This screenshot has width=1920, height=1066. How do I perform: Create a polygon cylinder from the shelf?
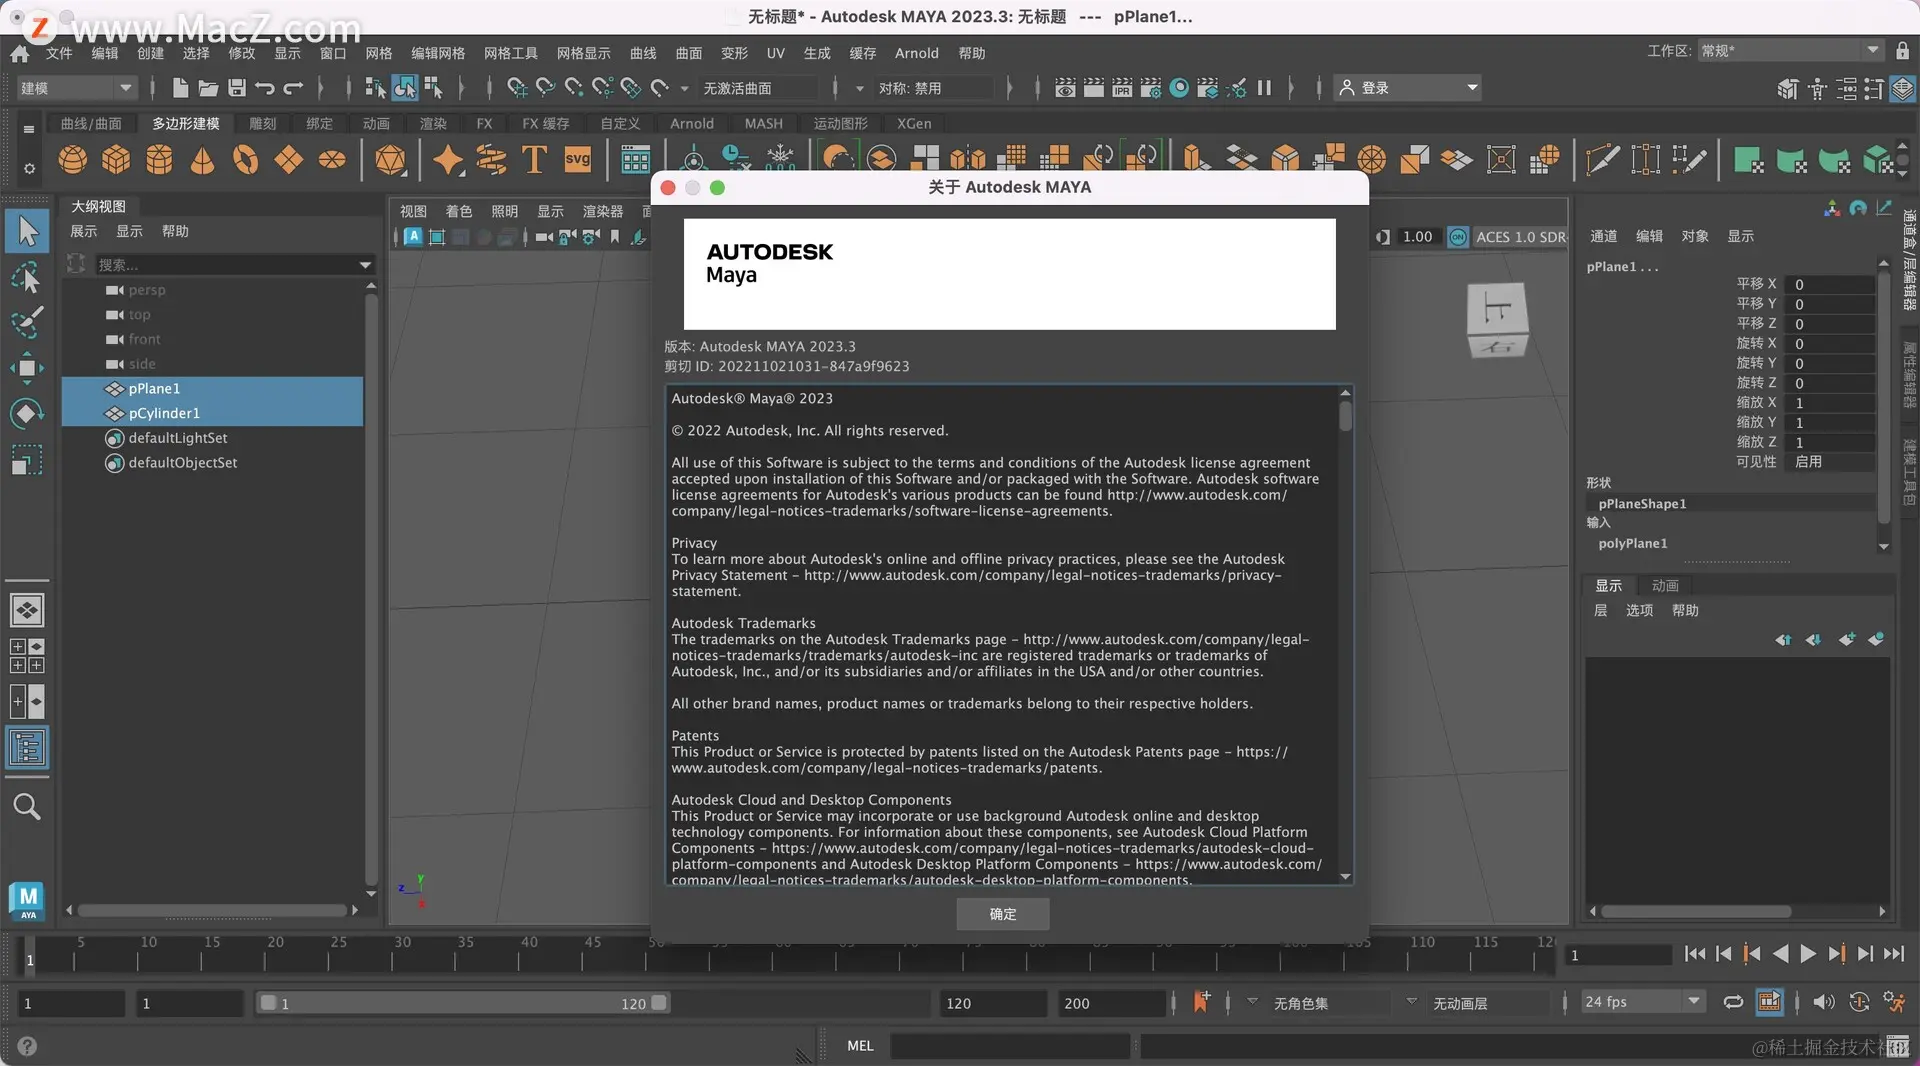(x=159, y=159)
